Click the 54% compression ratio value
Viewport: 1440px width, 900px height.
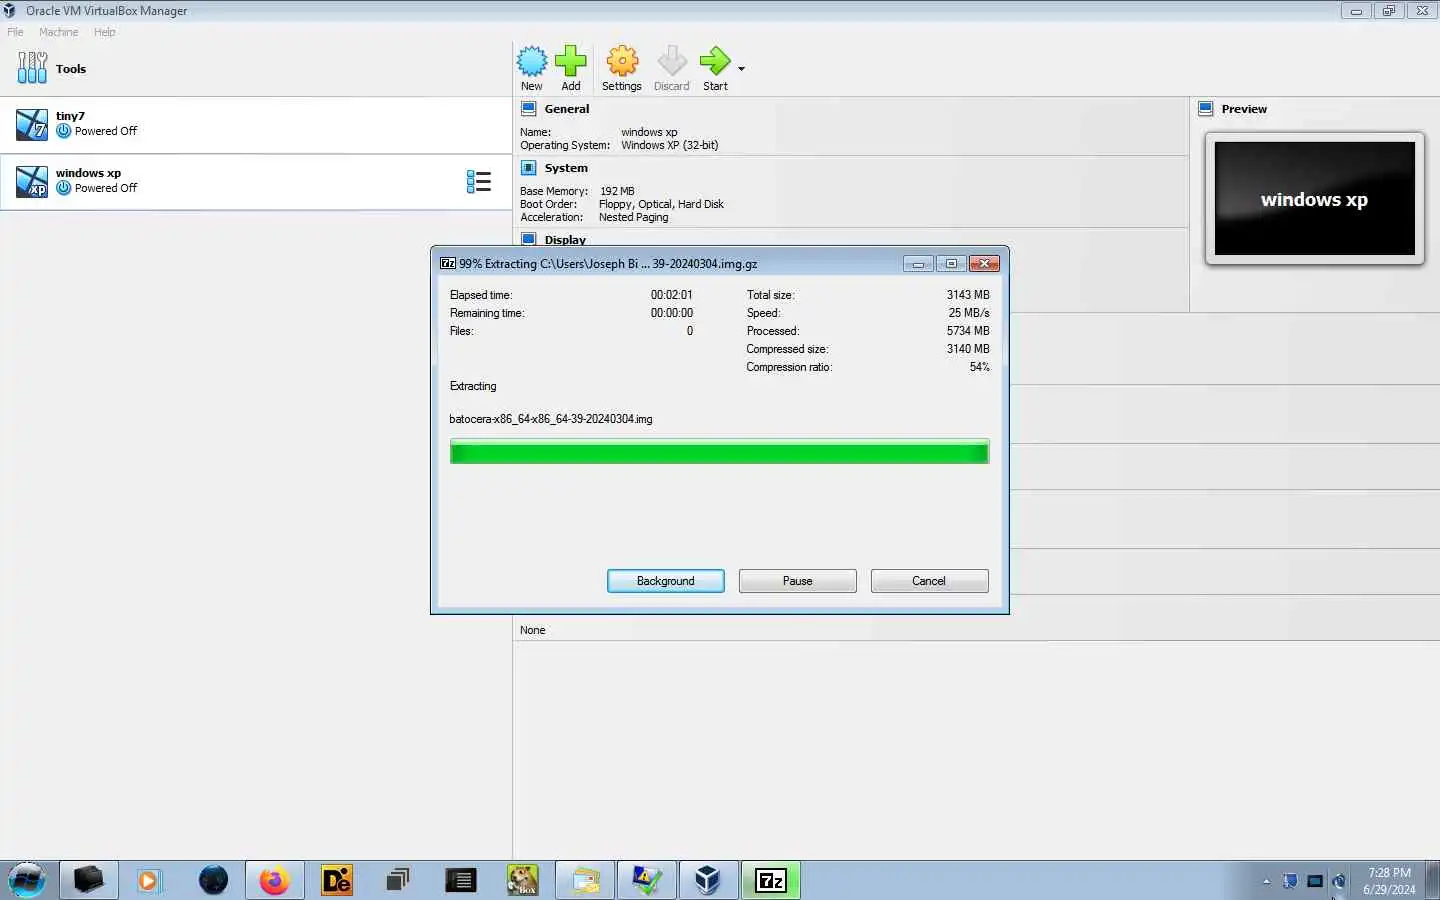(979, 367)
